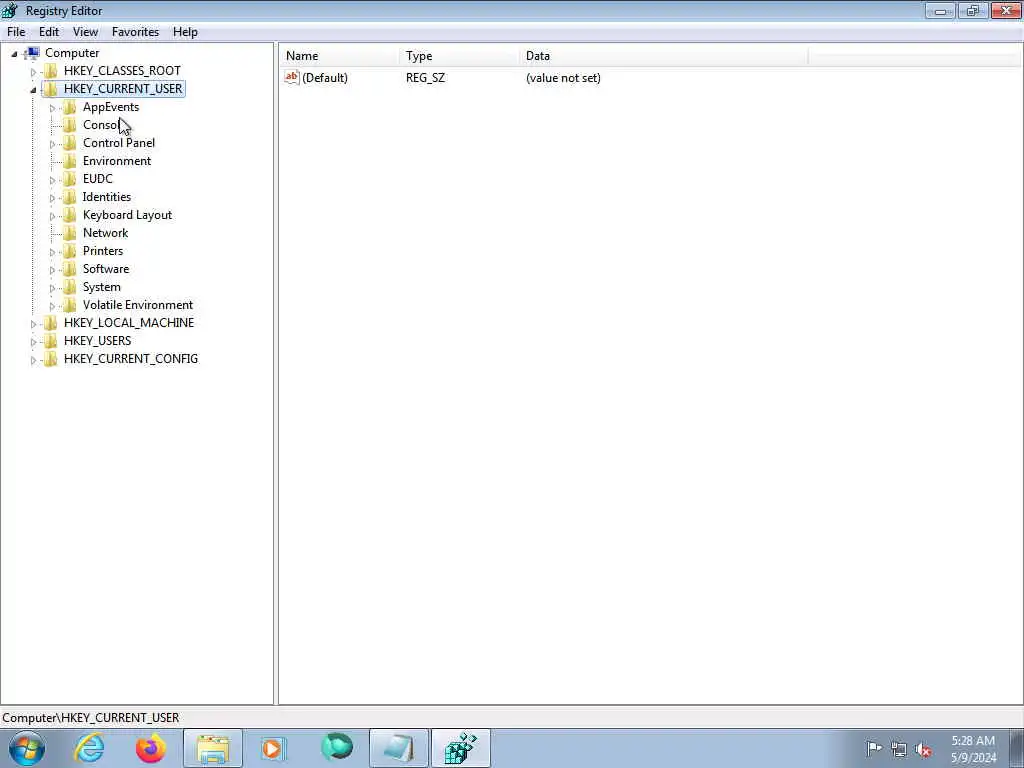
Task: Open the Action Center flag tray icon
Action: [x=874, y=749]
